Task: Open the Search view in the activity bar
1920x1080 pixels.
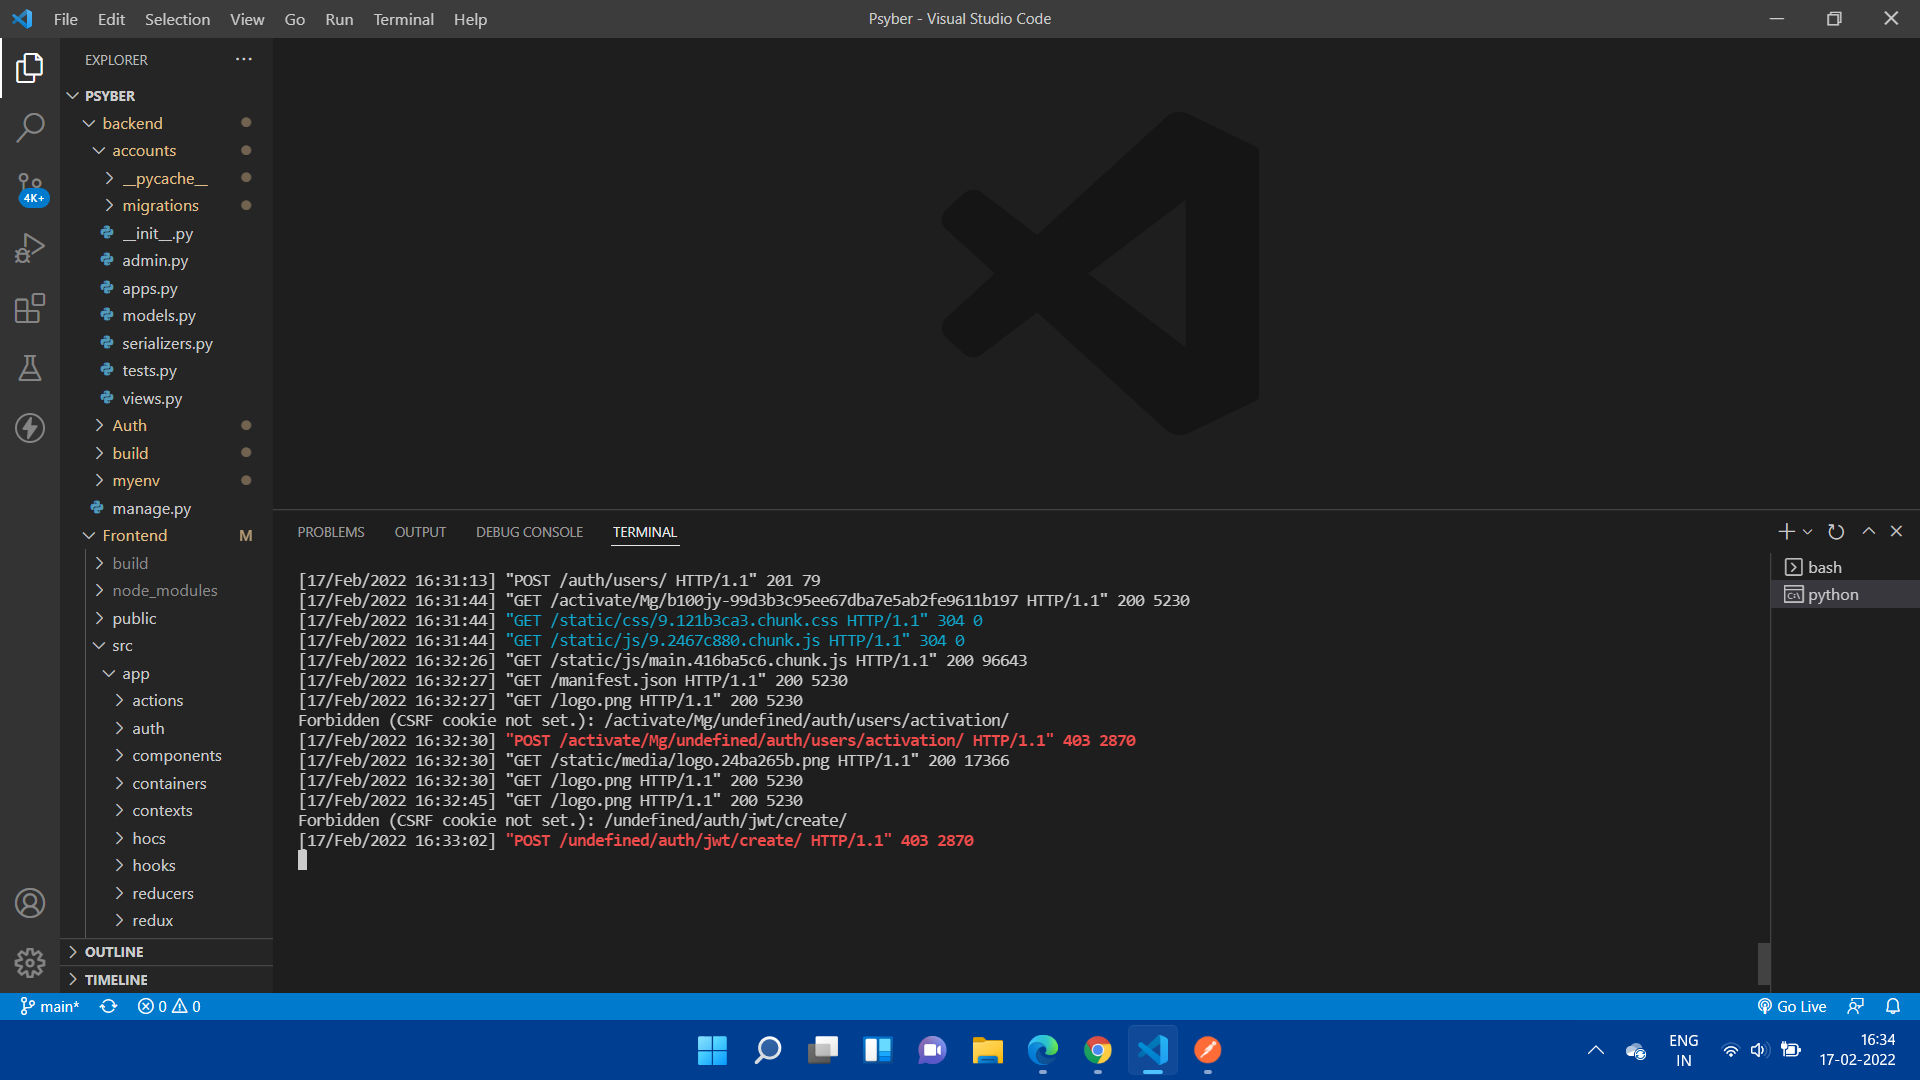Action: [30, 128]
